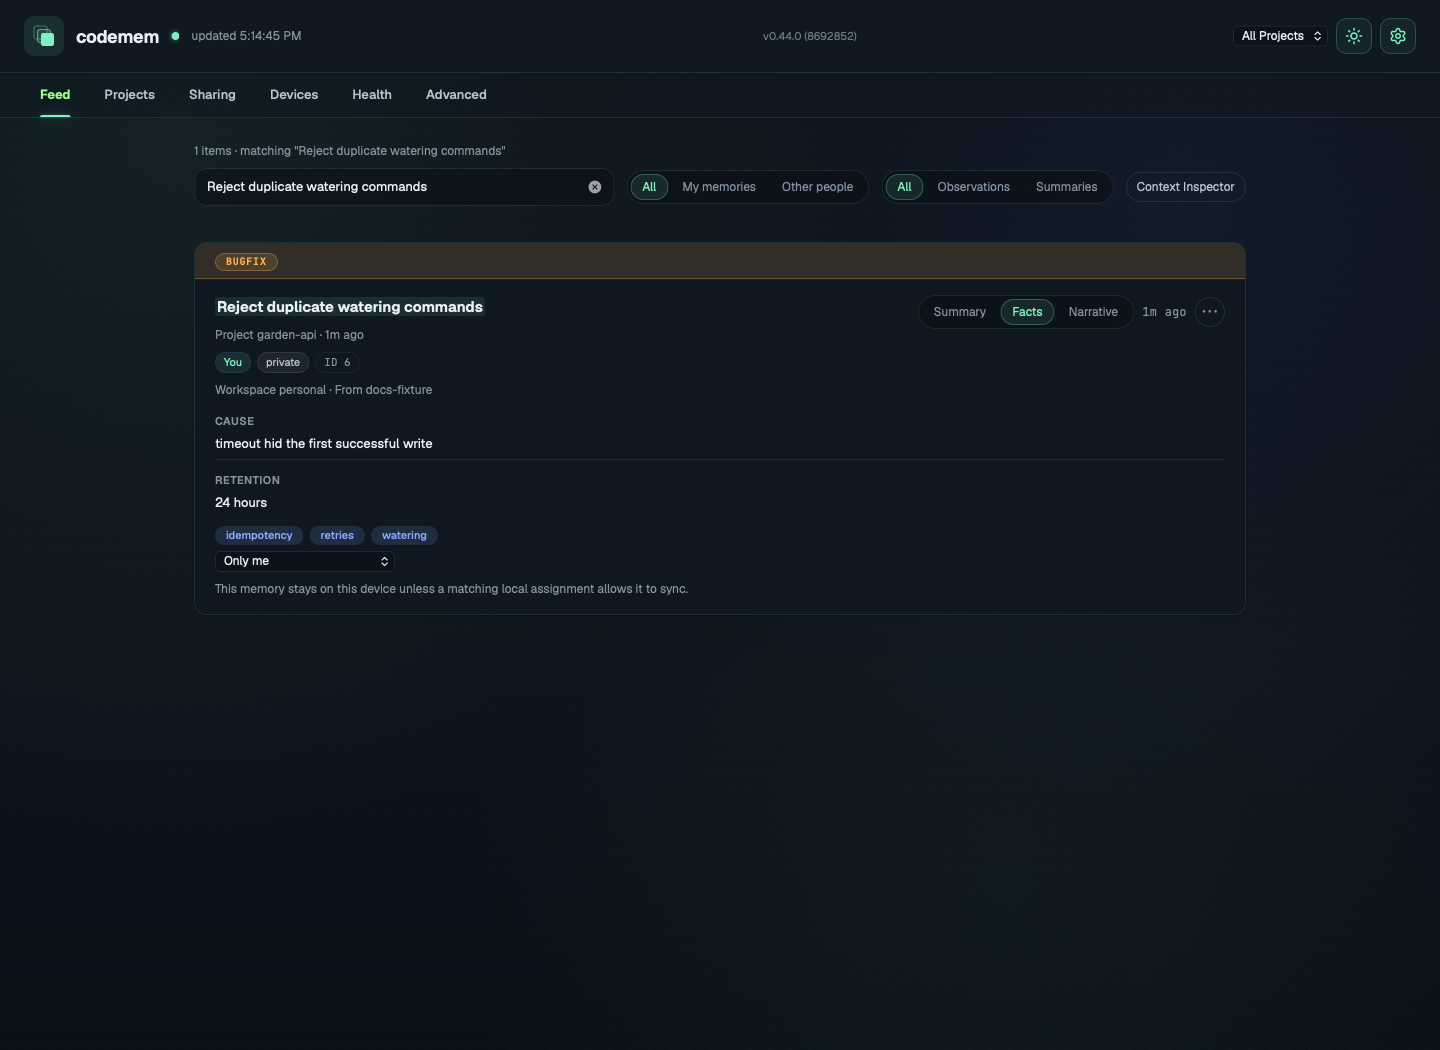Select the All ownership filter
Screen dimensions: 1440x1050
(x=649, y=187)
